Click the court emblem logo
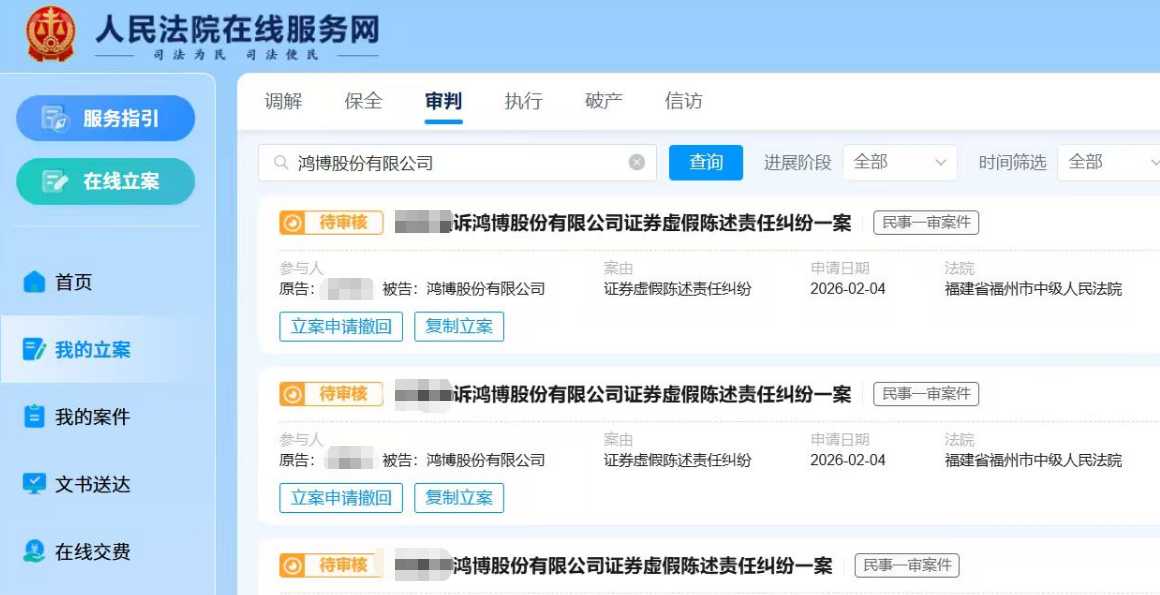 (44, 32)
